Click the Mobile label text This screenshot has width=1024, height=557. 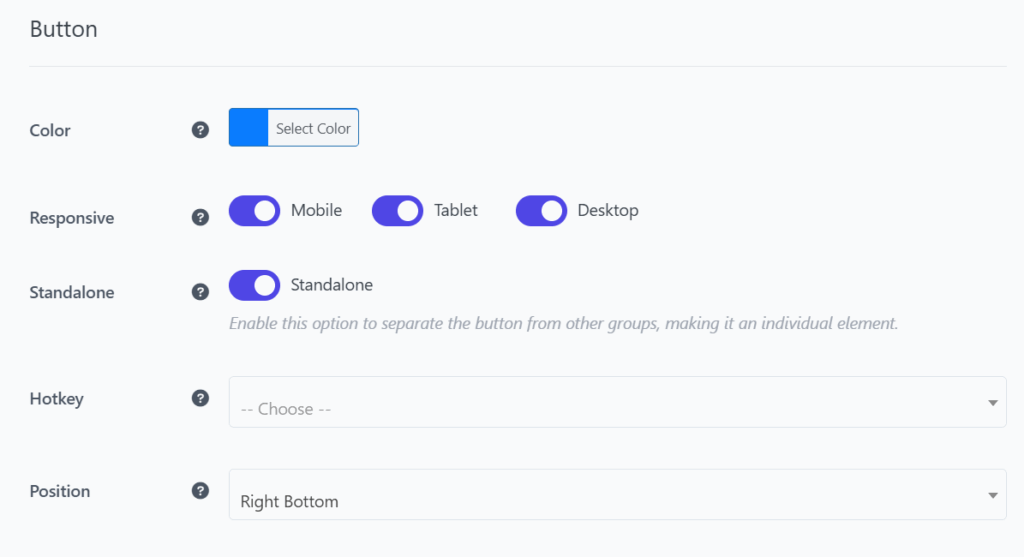click(x=316, y=210)
